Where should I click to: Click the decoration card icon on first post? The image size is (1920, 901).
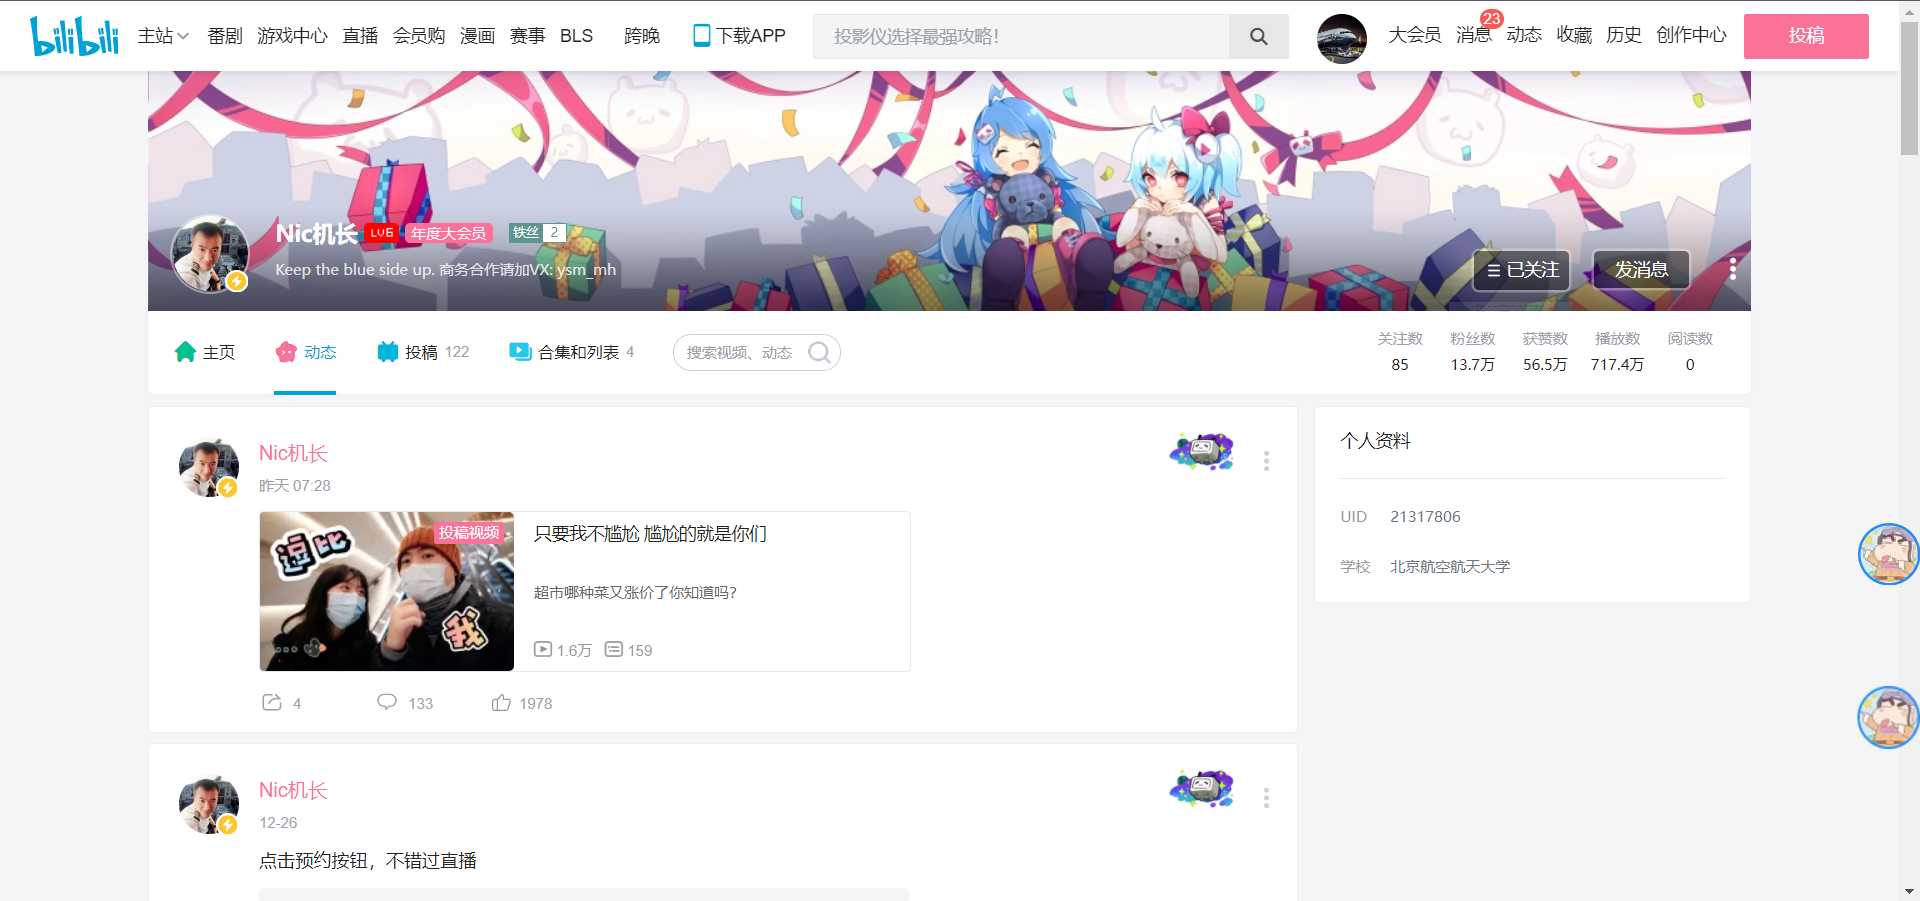(1202, 452)
